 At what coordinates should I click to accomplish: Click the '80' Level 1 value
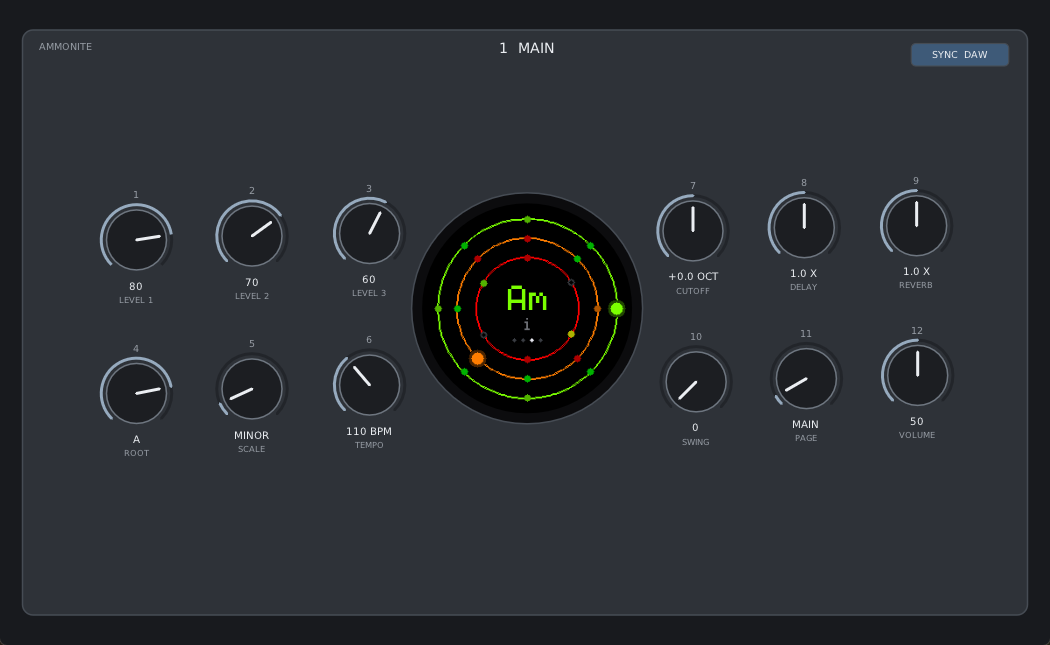coord(136,286)
